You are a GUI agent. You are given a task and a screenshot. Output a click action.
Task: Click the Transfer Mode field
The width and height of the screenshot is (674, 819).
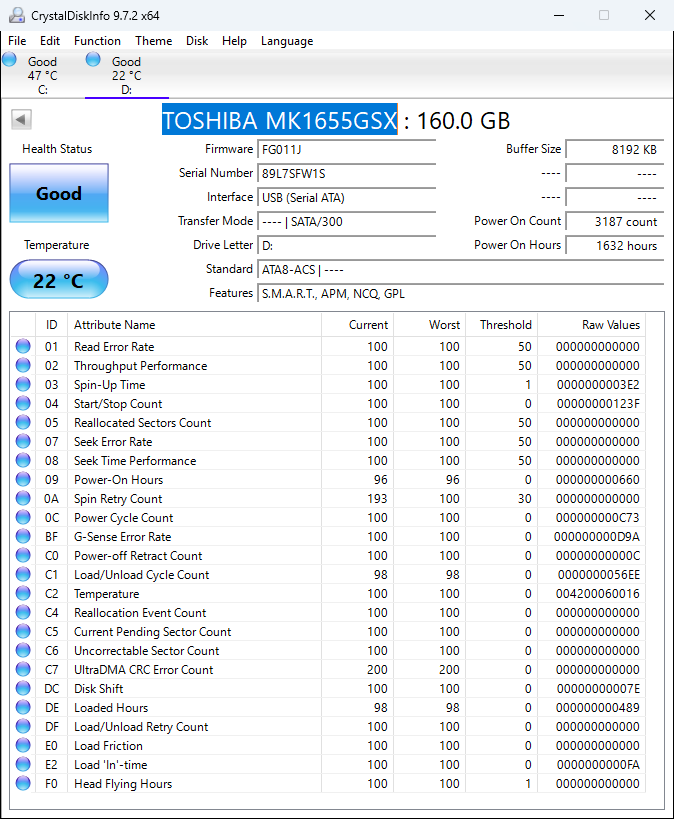tap(346, 222)
